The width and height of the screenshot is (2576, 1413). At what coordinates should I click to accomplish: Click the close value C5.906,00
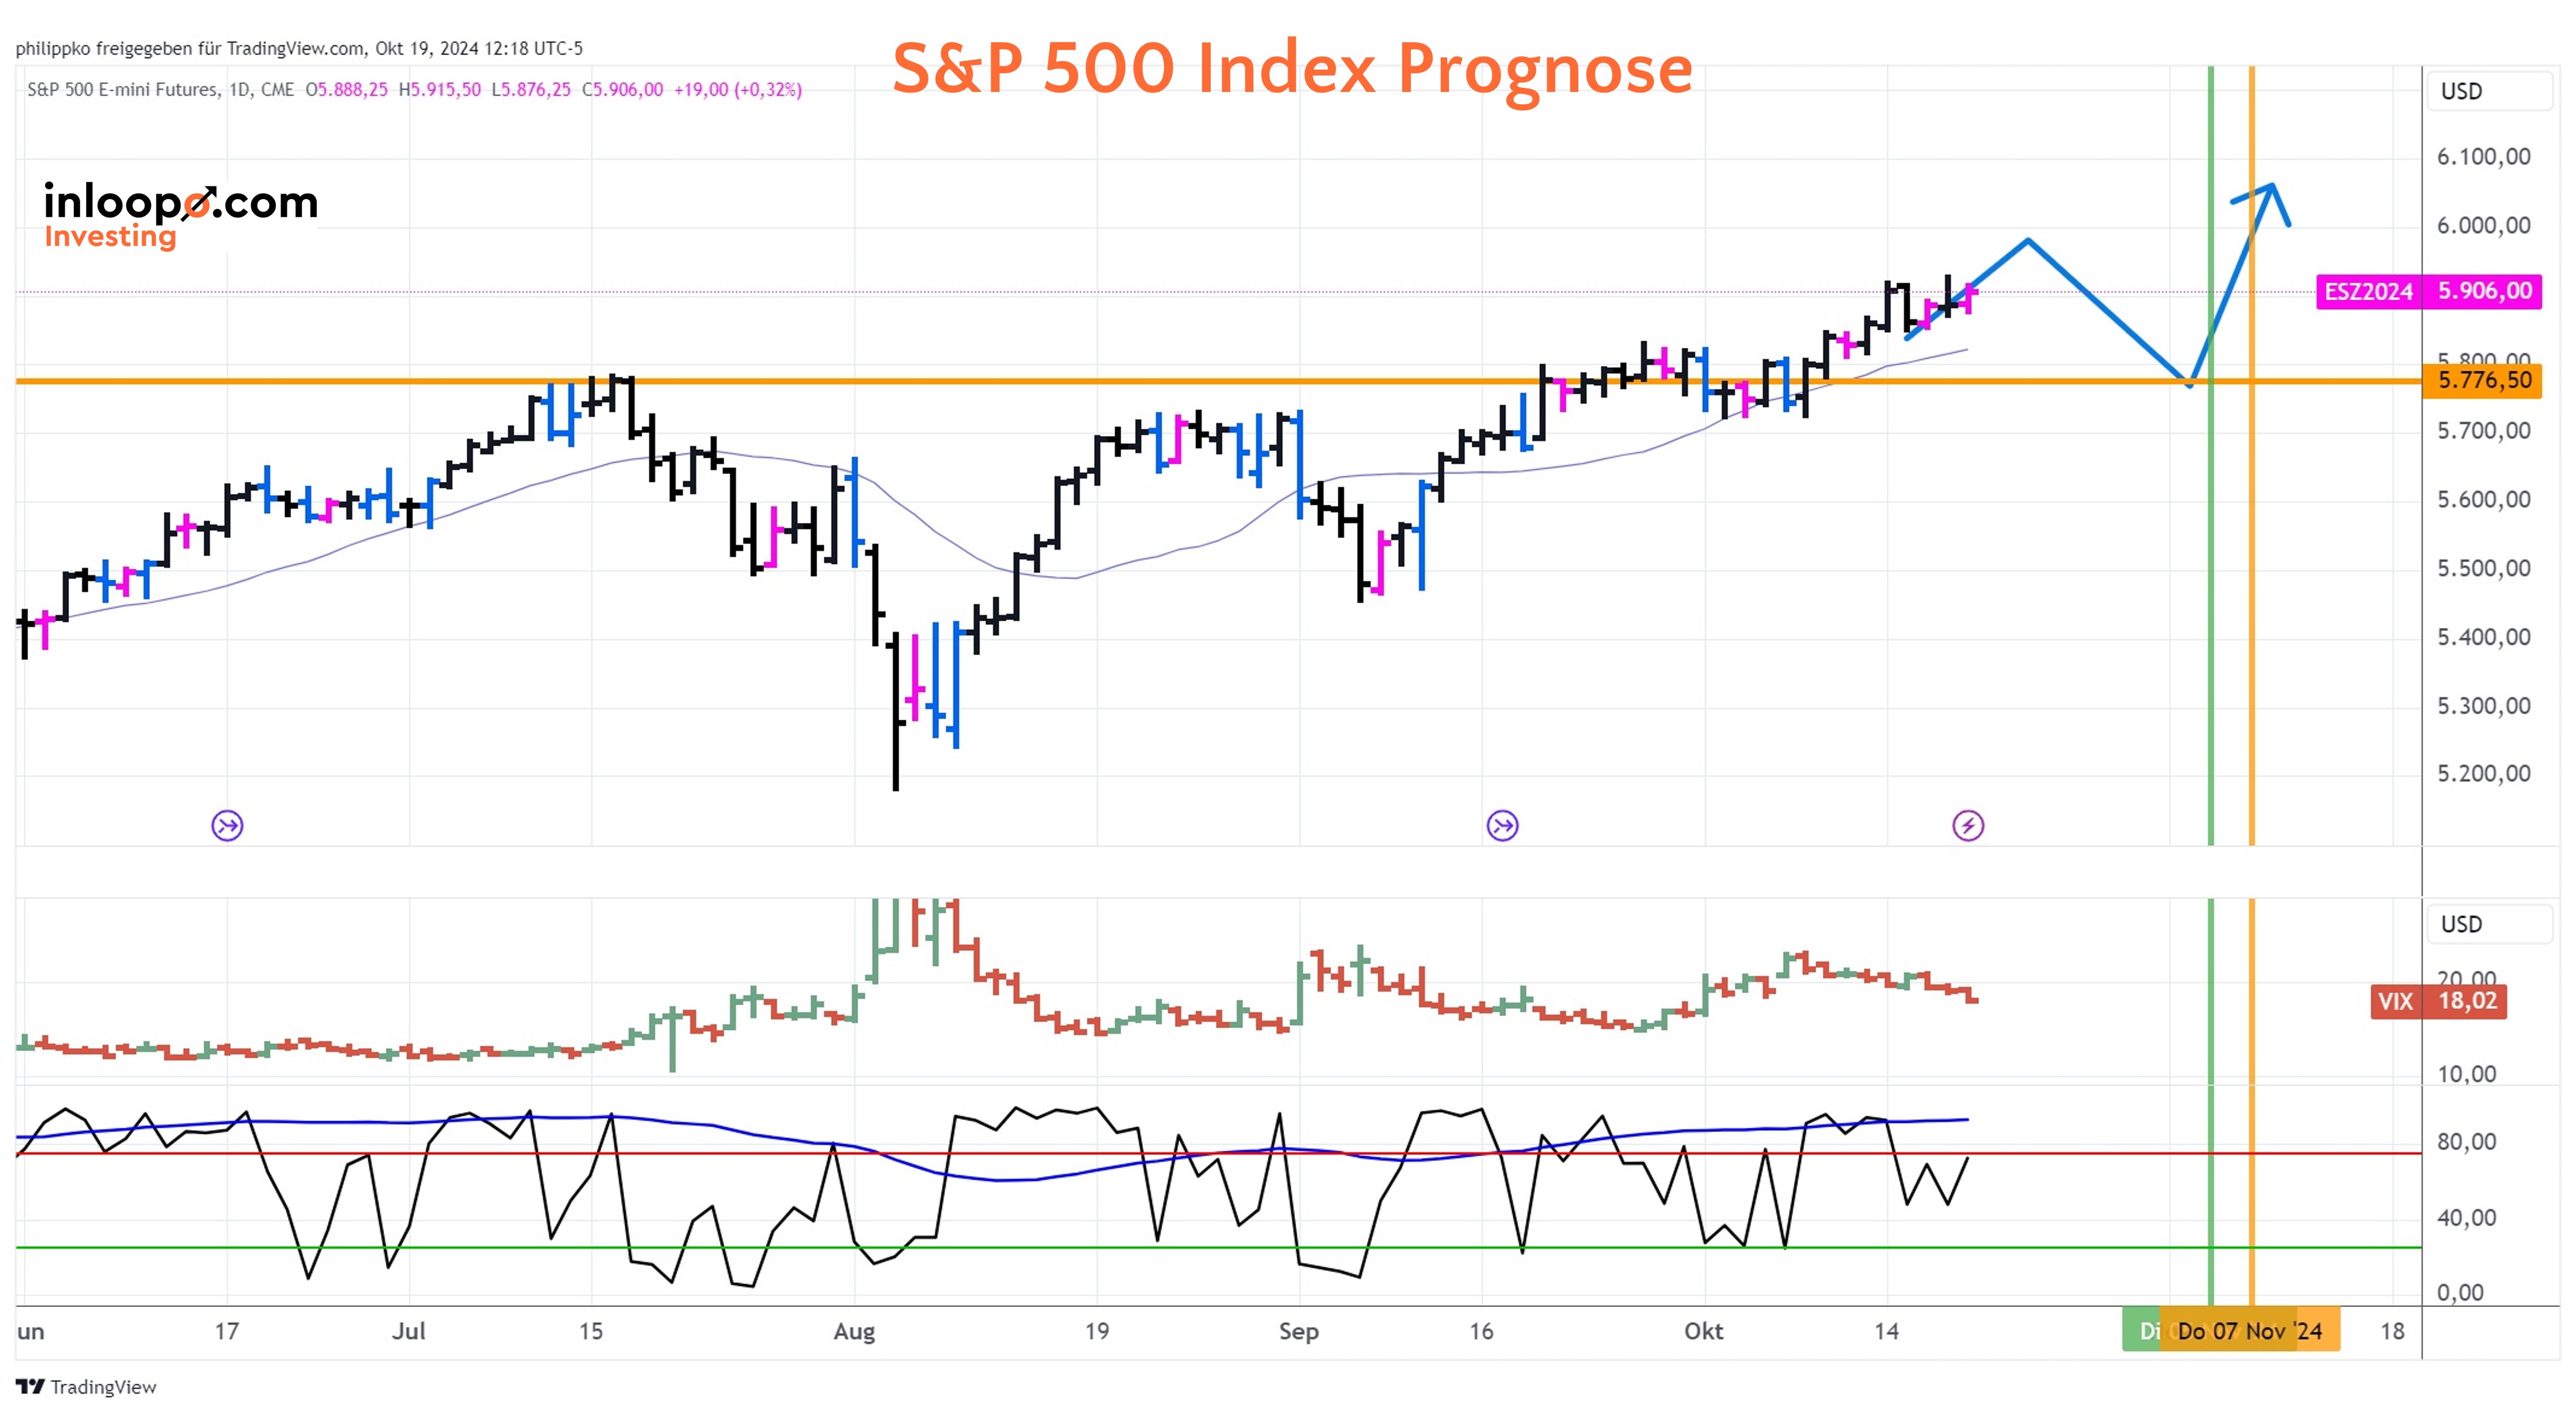tap(622, 90)
